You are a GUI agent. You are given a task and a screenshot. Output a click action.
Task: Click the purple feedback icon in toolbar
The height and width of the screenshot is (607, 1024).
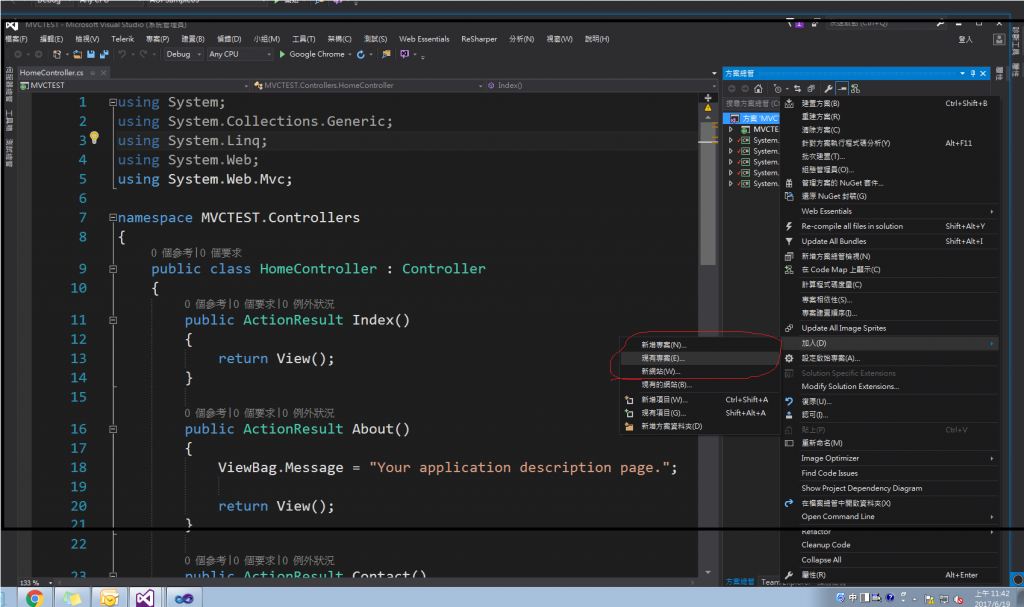[404, 54]
